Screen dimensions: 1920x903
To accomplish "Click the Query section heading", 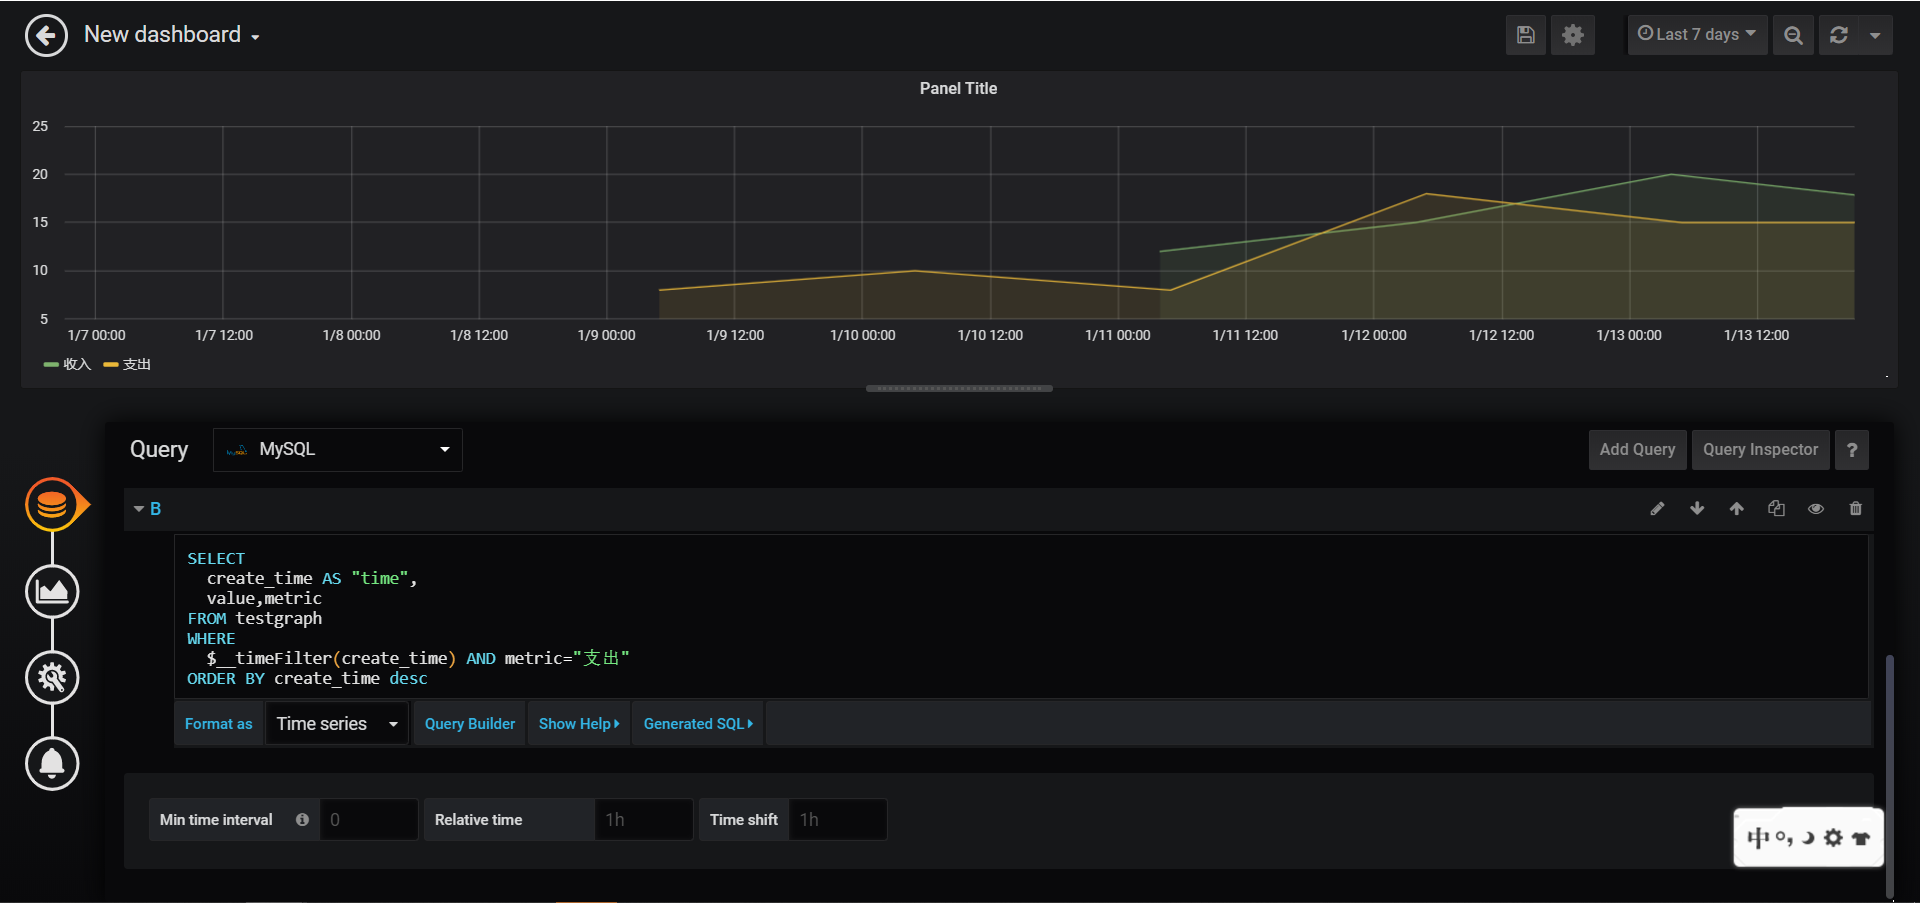I will point(159,450).
